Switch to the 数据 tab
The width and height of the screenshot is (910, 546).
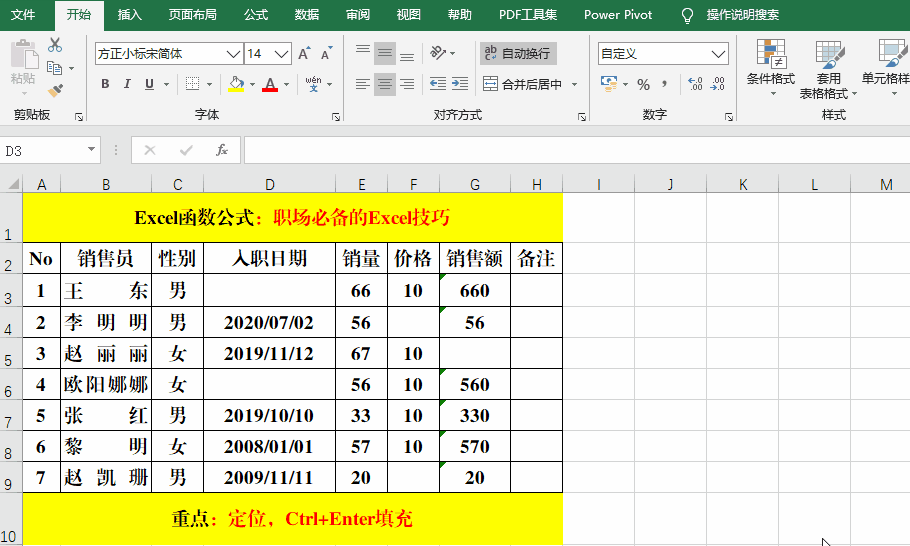point(306,15)
